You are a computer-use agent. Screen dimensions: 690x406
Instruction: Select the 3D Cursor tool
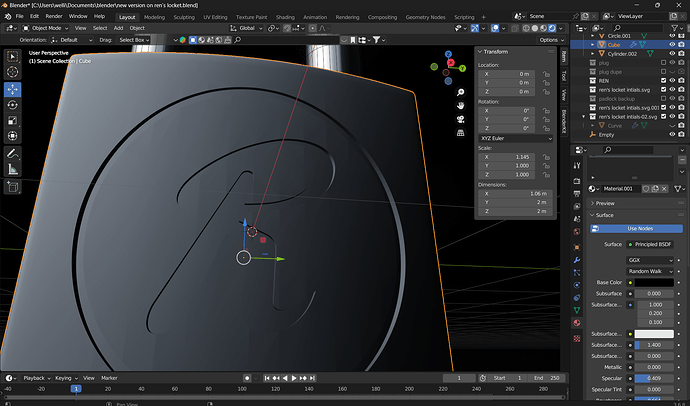[x=12, y=72]
